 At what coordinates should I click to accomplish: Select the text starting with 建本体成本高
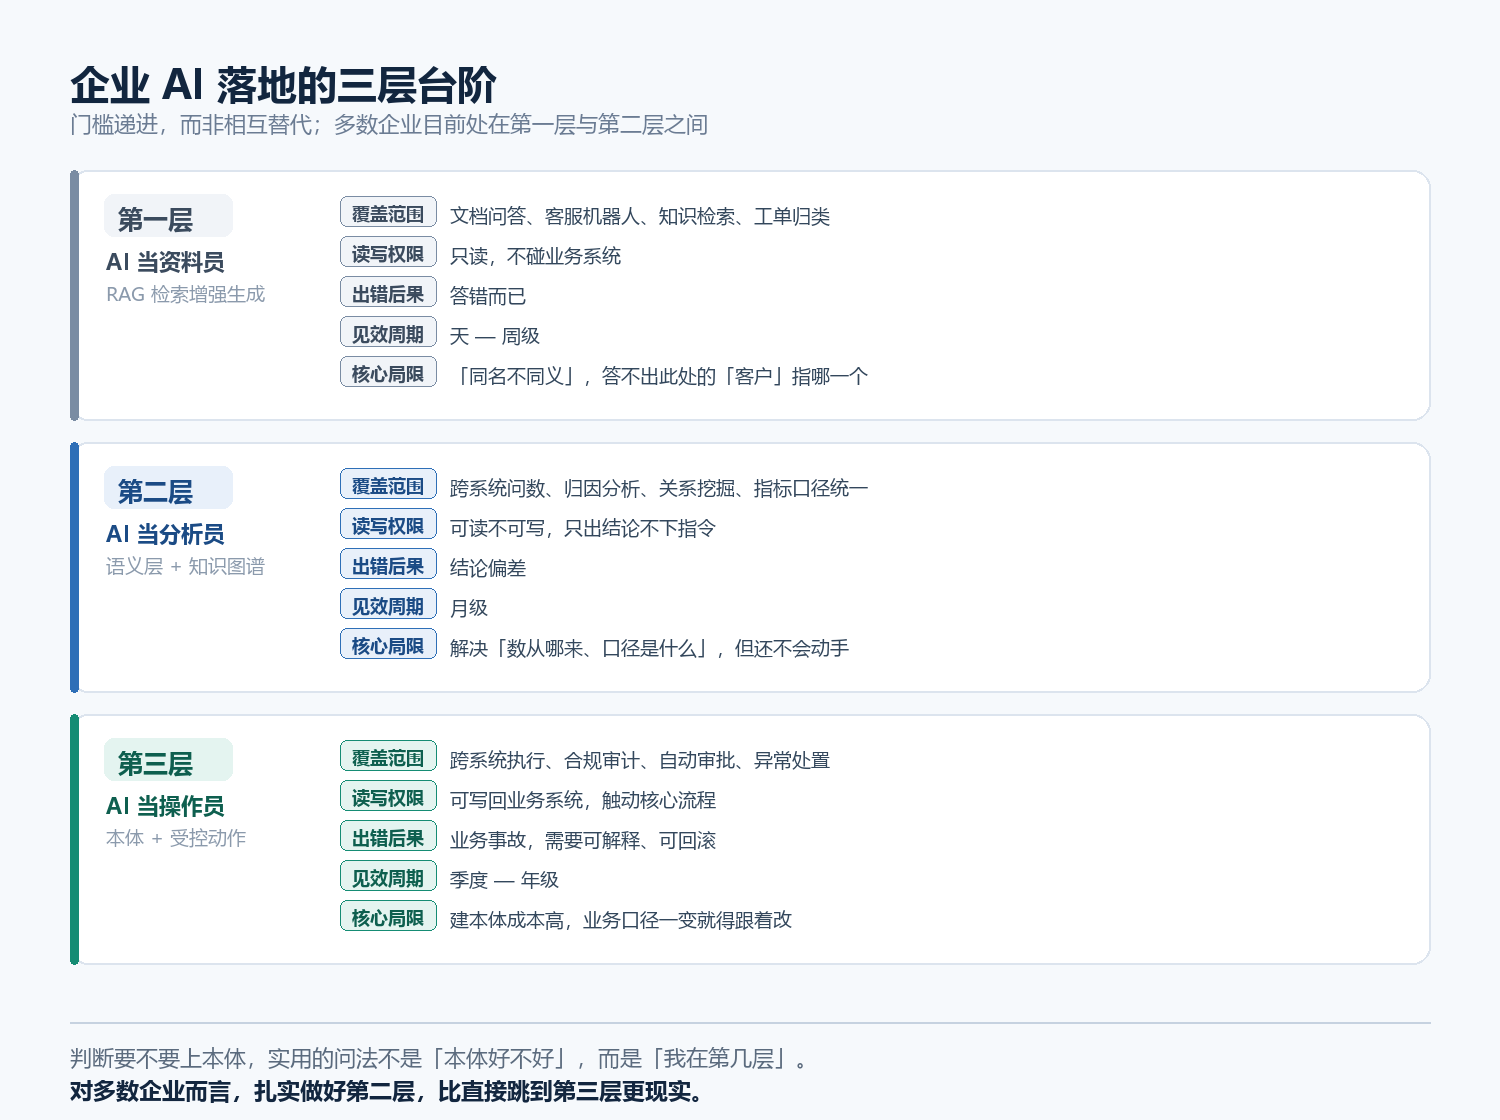click(x=621, y=920)
